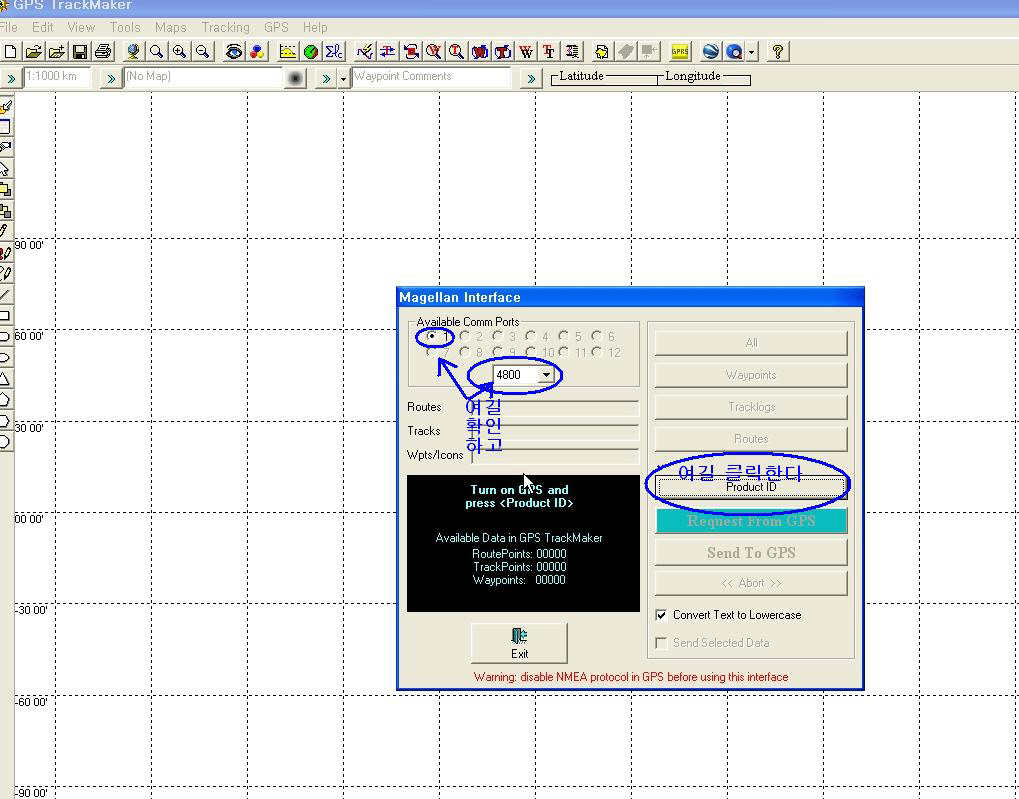The image size is (1019, 799).
Task: Click the All transfer button
Action: [x=751, y=343]
